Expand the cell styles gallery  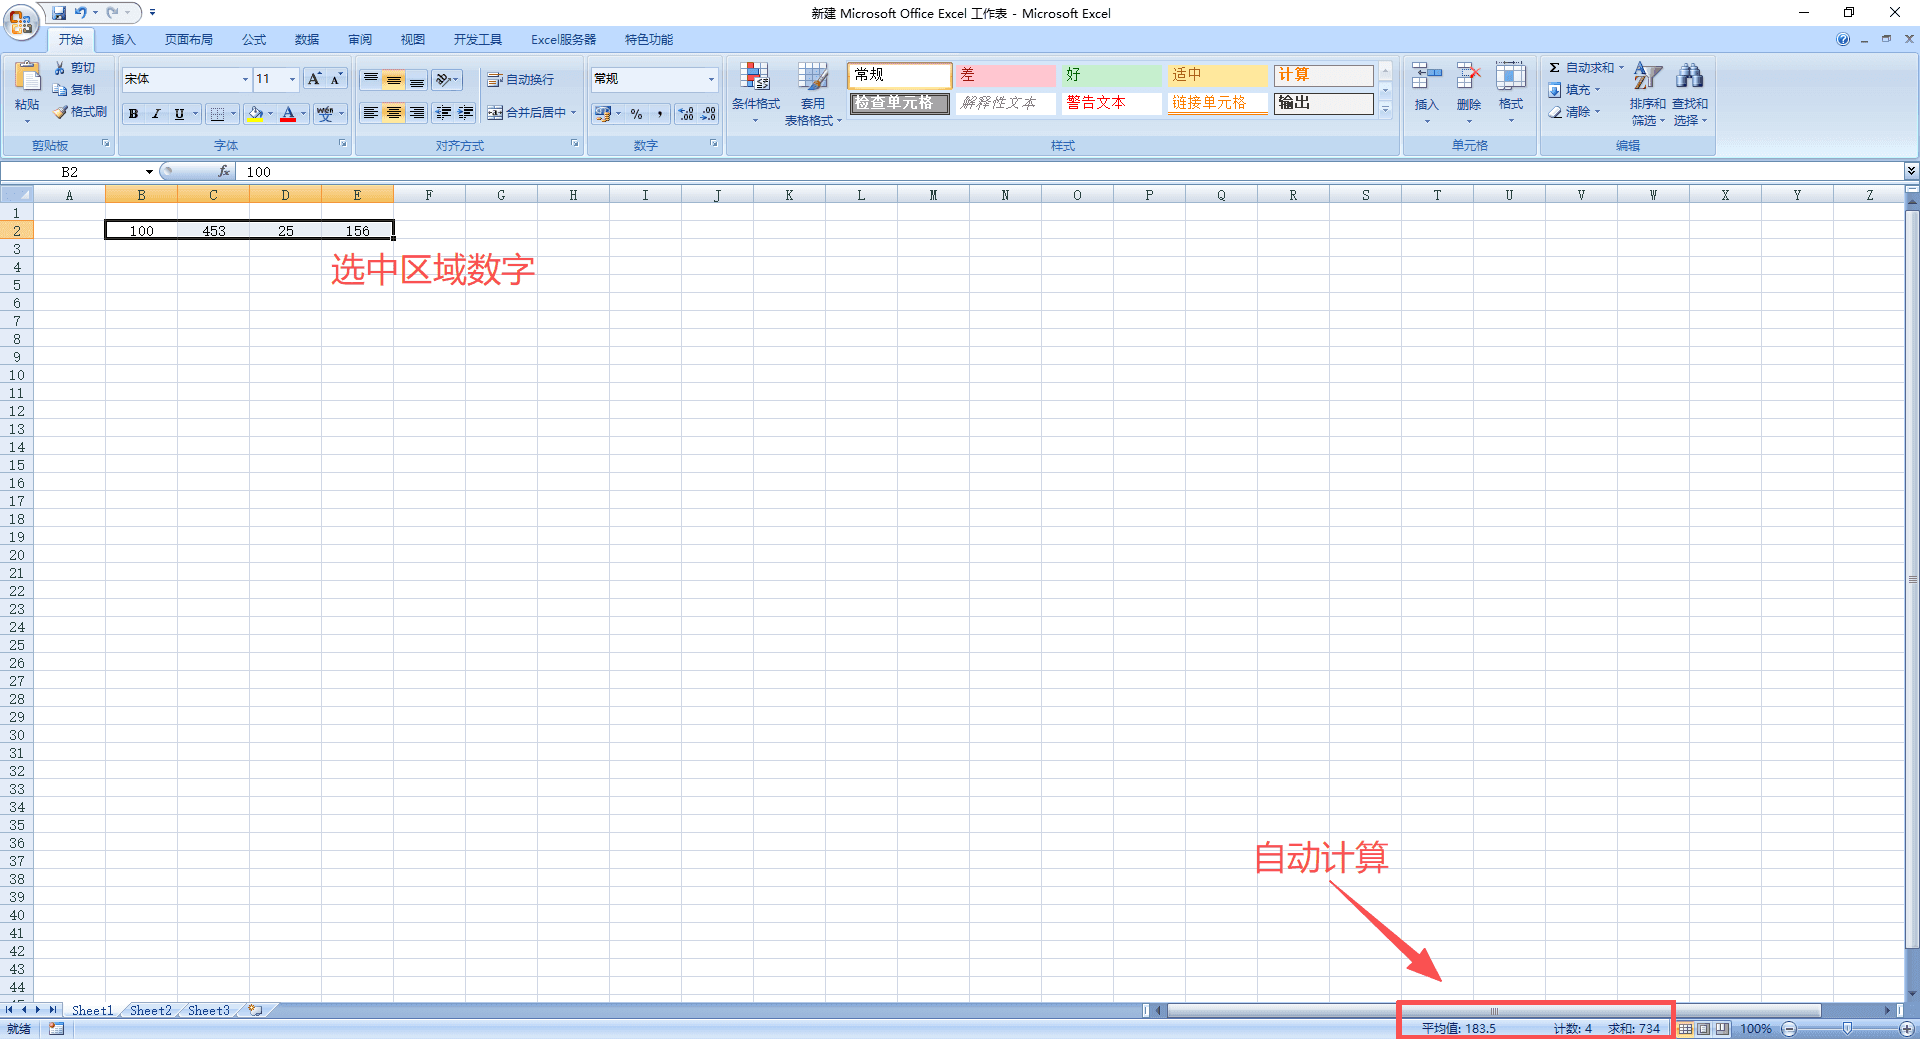point(1385,109)
